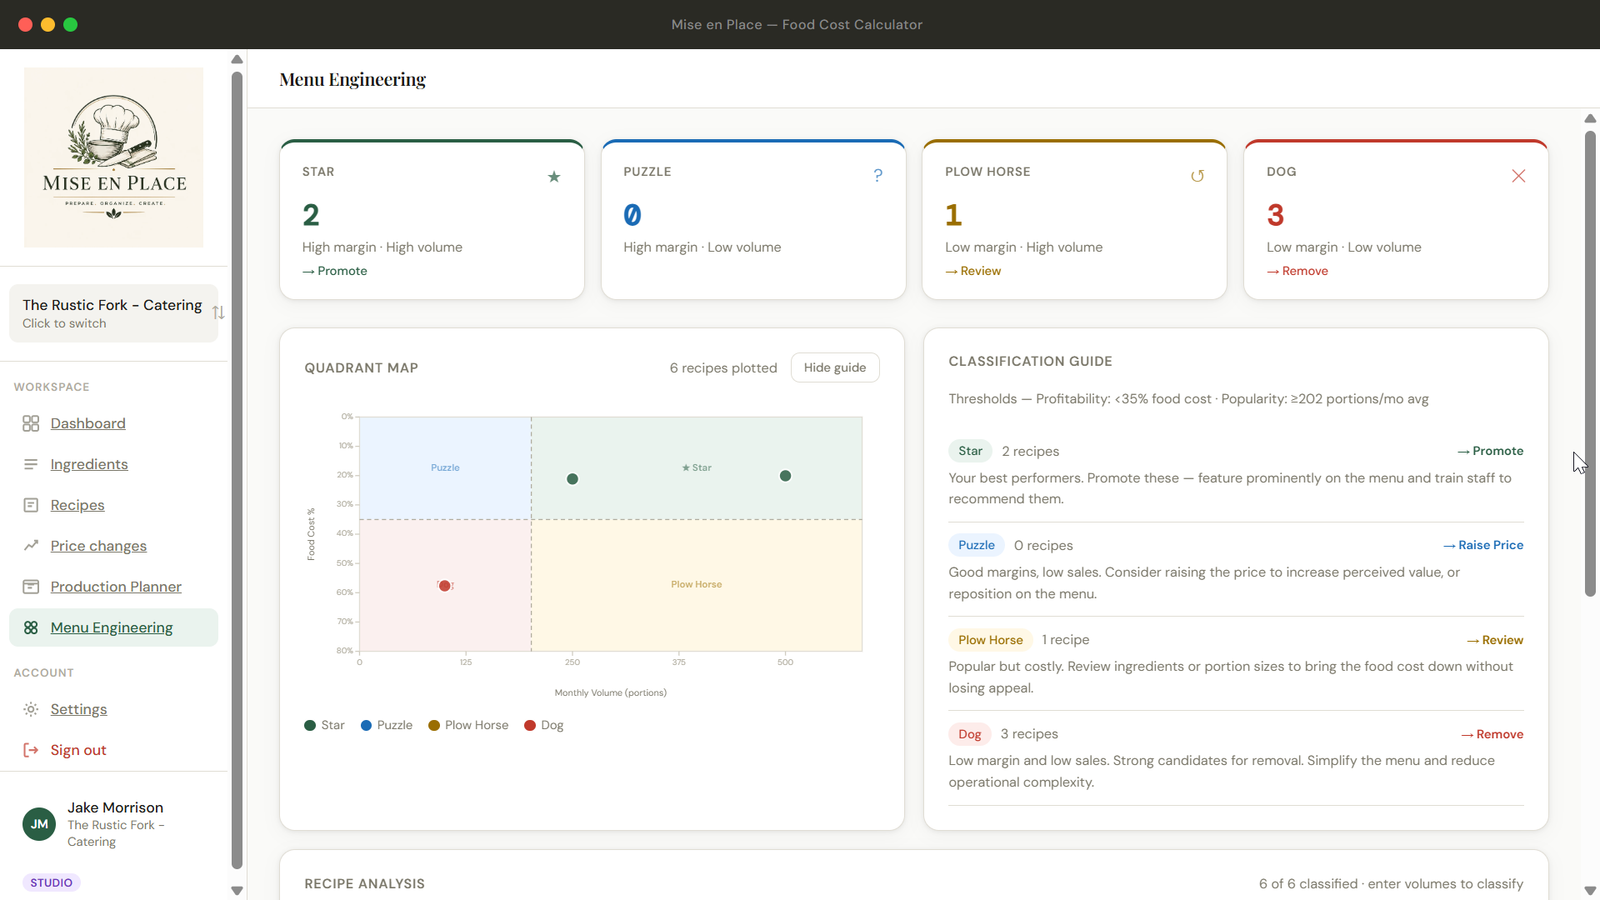The image size is (1600, 900).
Task: Click the Mise en Place logo
Action: pos(114,158)
